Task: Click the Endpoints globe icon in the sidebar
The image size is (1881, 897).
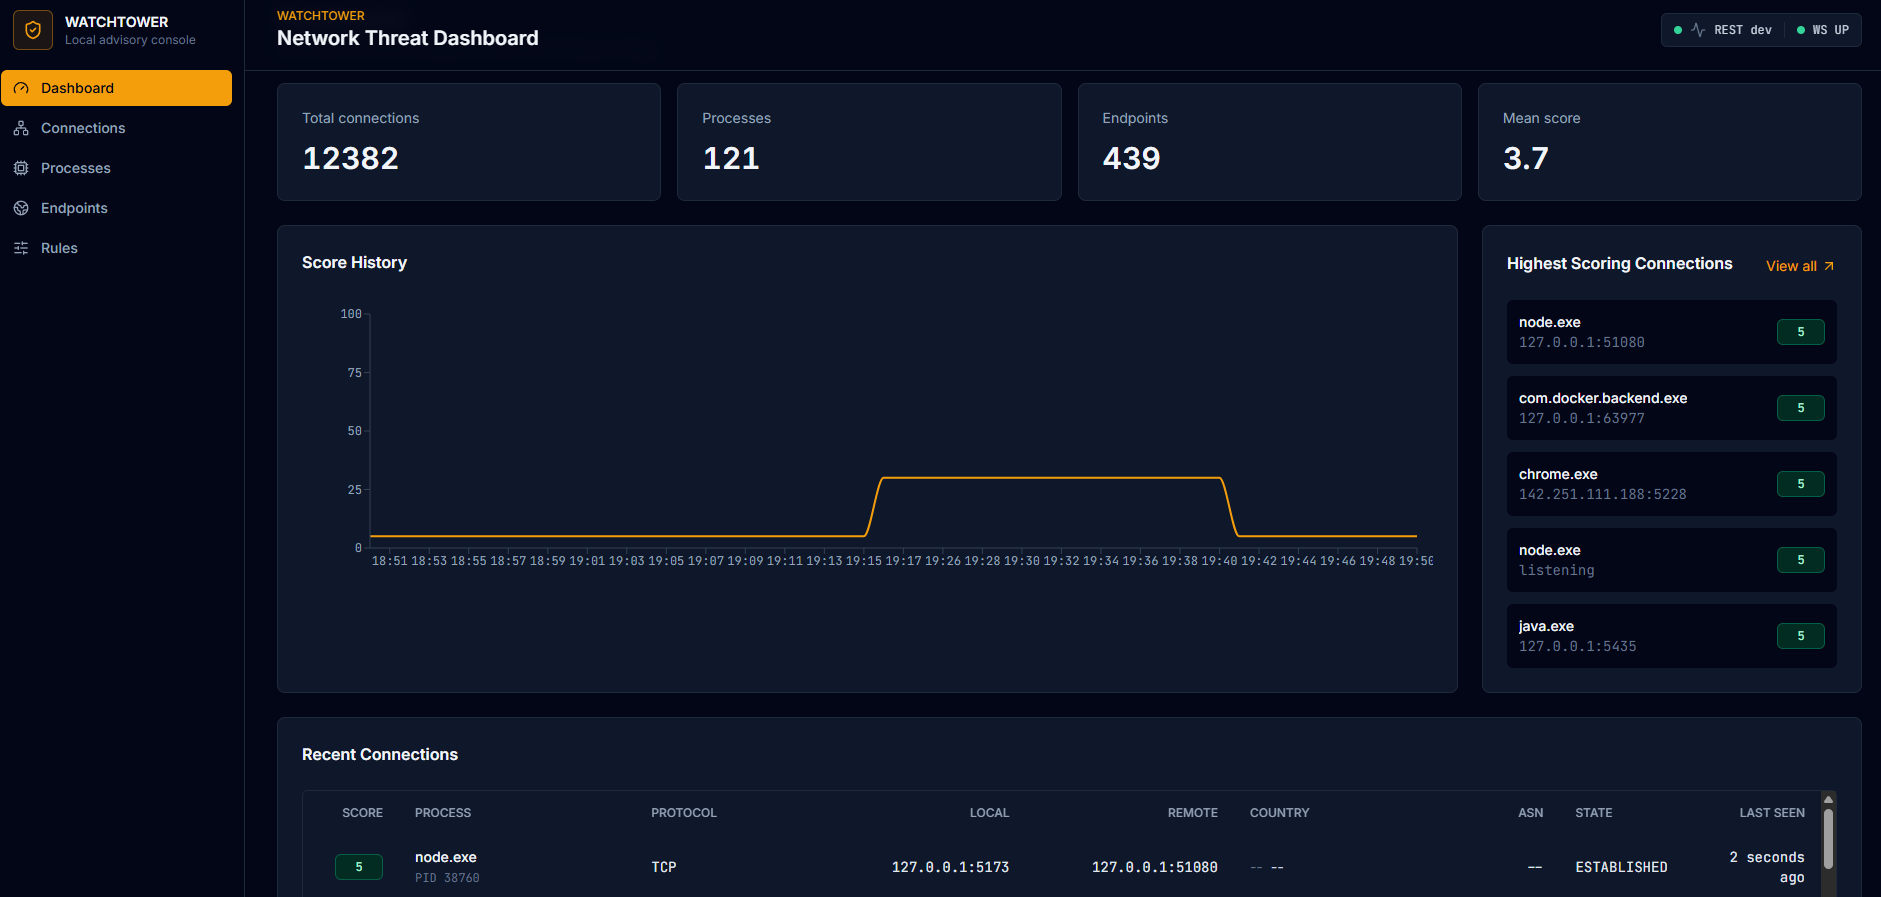Action: tap(21, 208)
